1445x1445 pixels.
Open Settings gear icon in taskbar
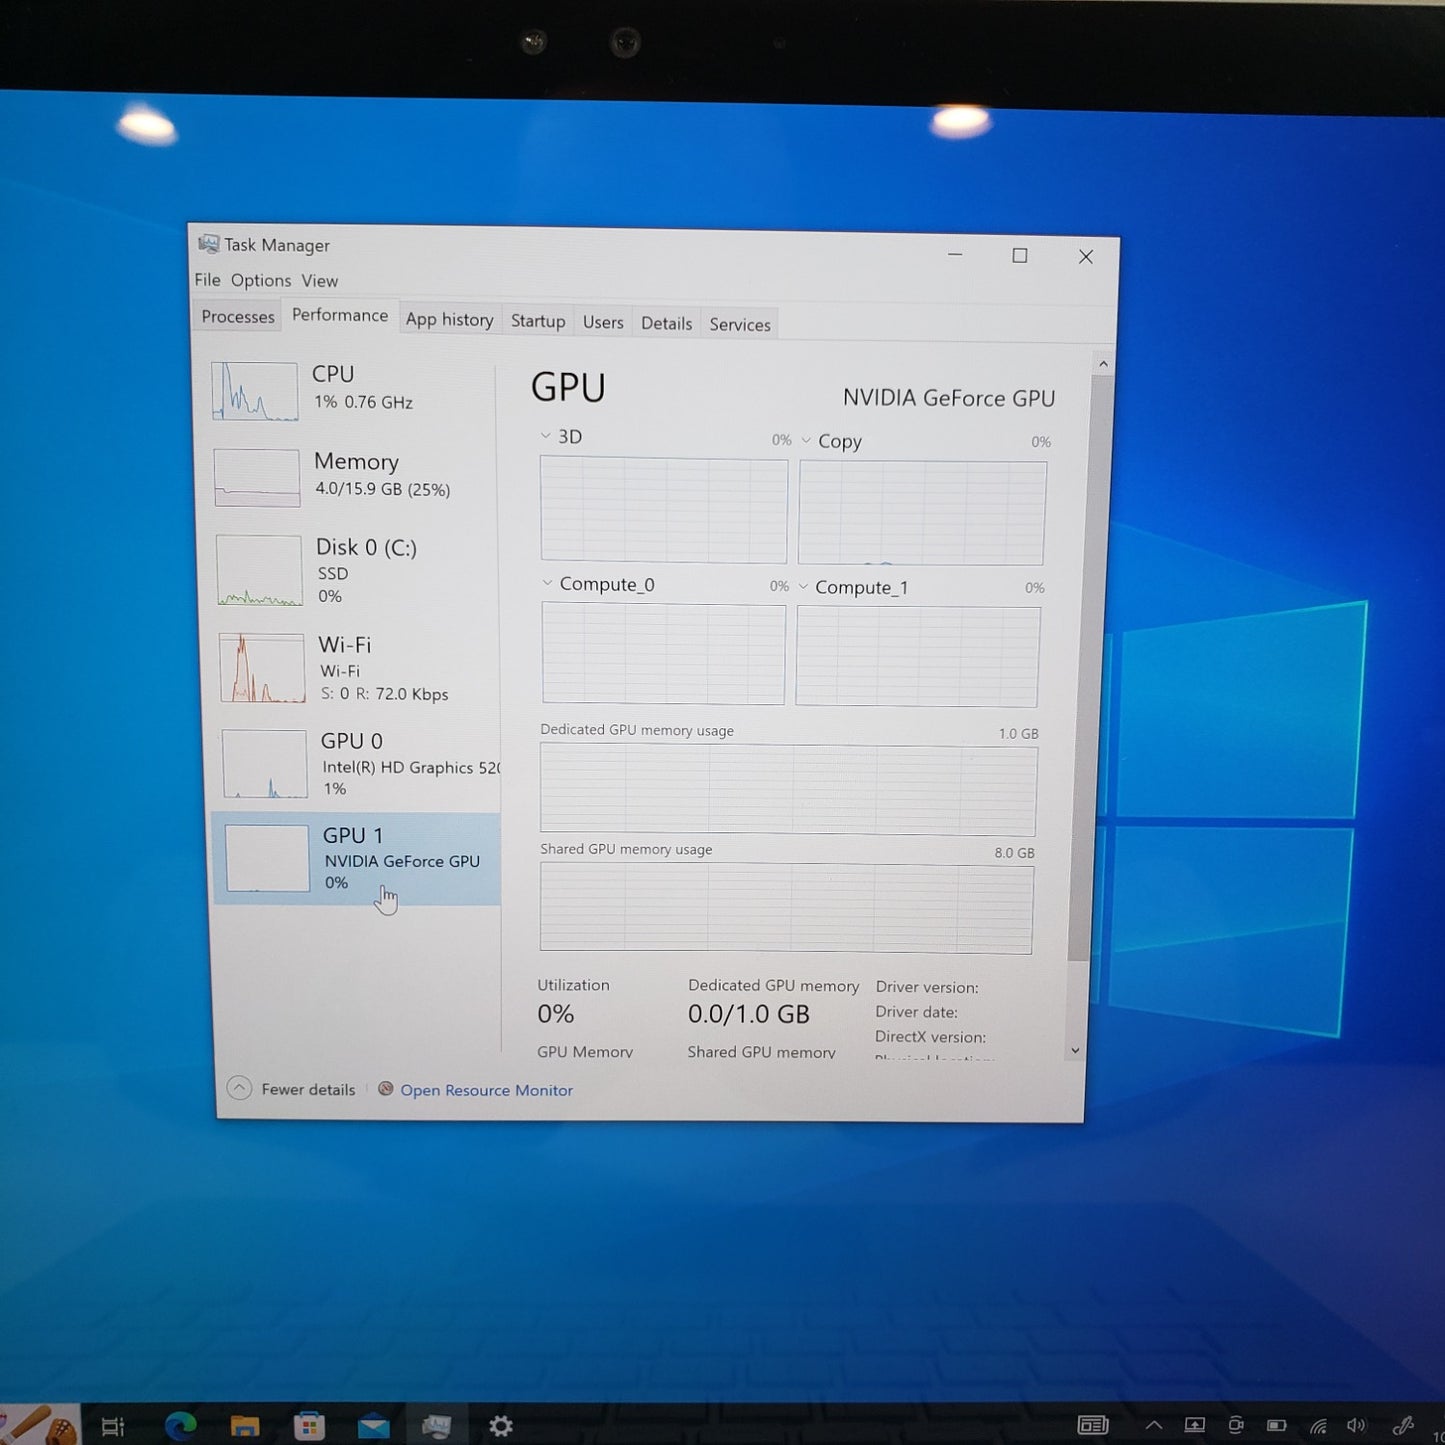click(x=500, y=1425)
